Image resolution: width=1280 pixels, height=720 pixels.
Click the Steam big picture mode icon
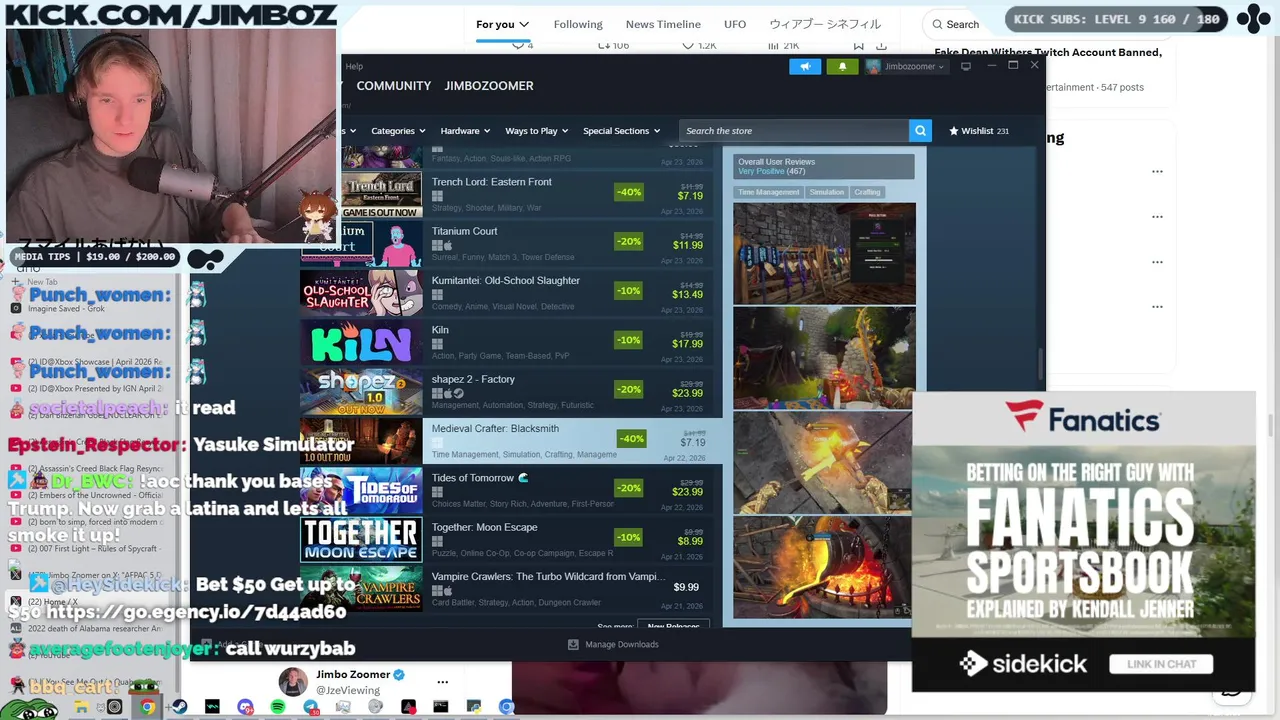tap(965, 66)
